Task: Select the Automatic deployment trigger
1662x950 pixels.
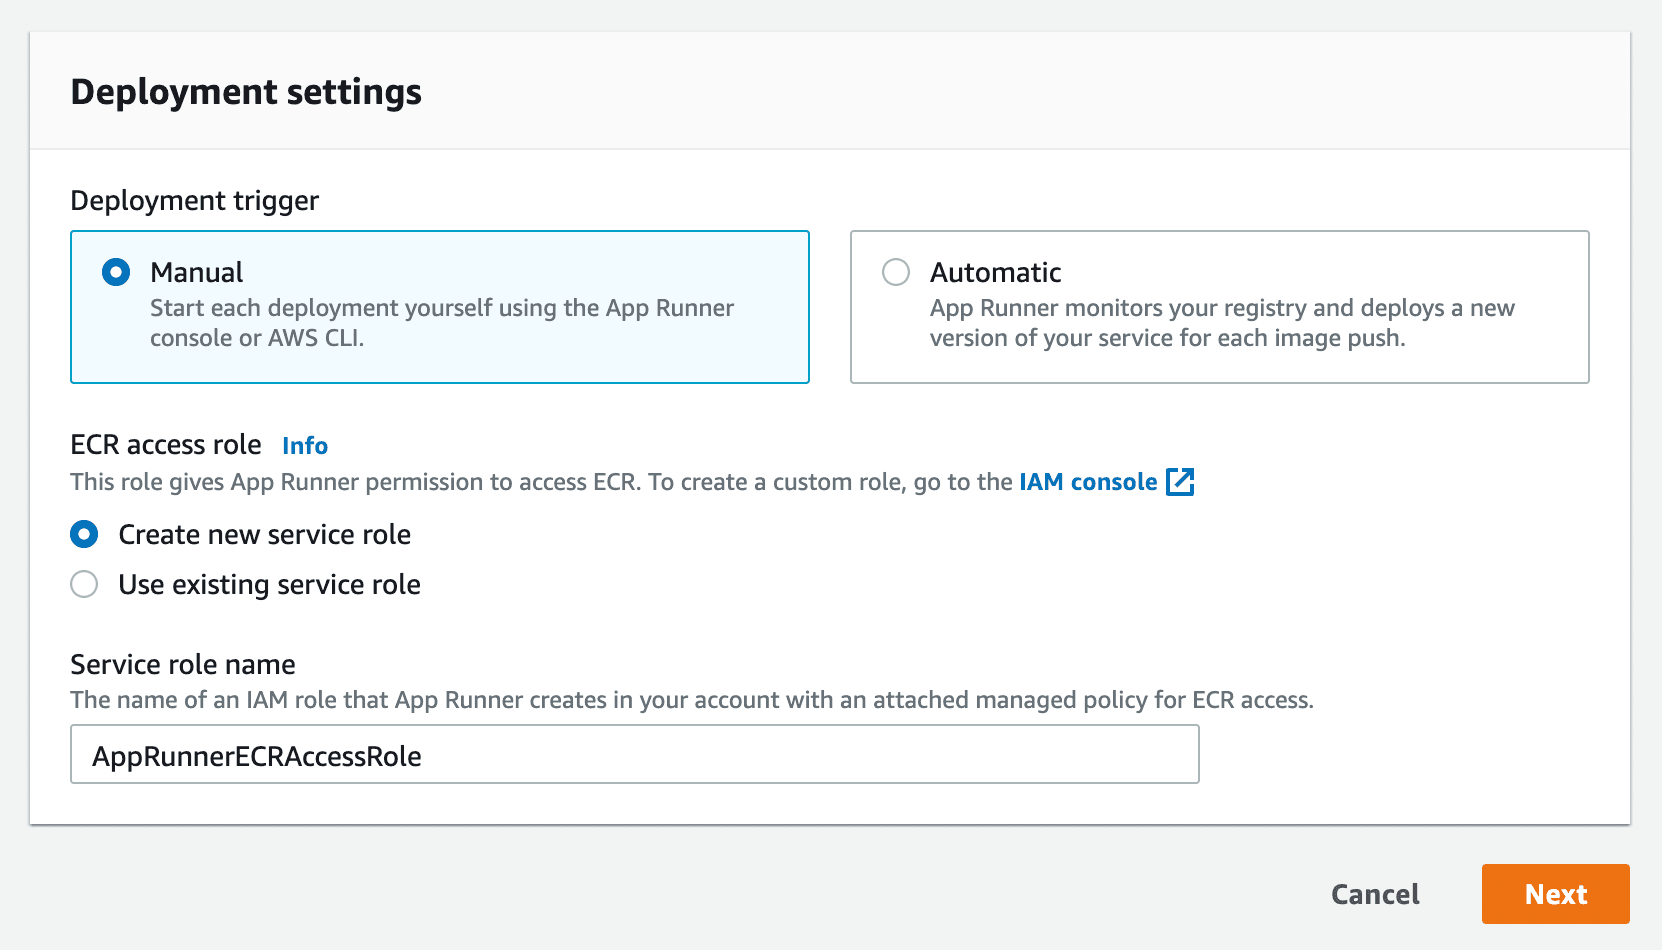Action: coord(897,272)
